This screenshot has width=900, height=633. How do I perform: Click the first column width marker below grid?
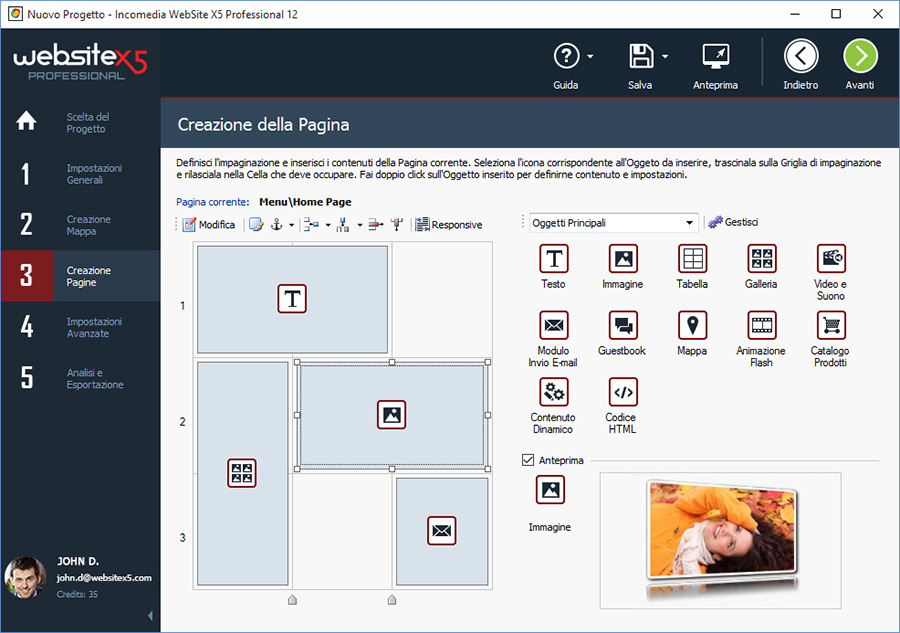click(292, 599)
